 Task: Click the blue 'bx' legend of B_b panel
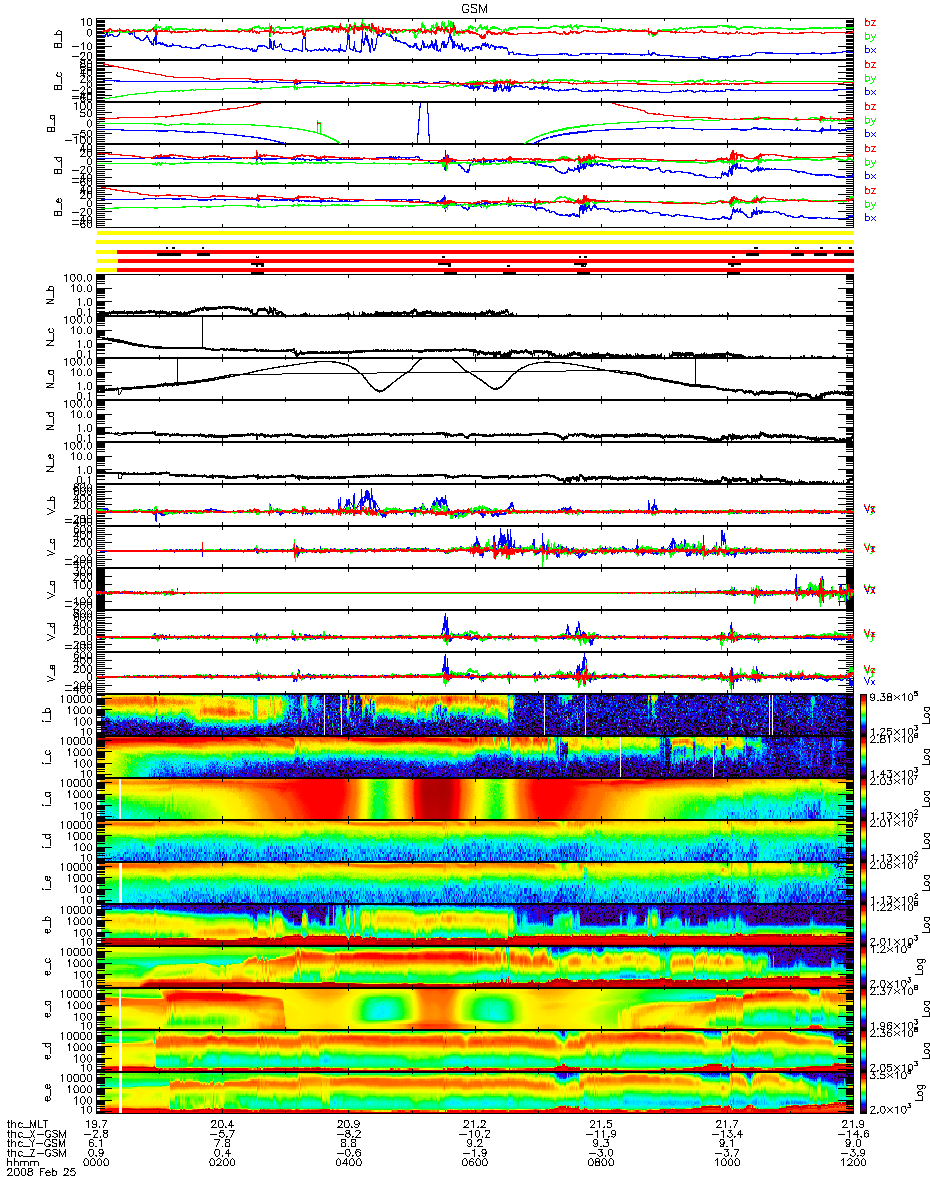(x=870, y=49)
